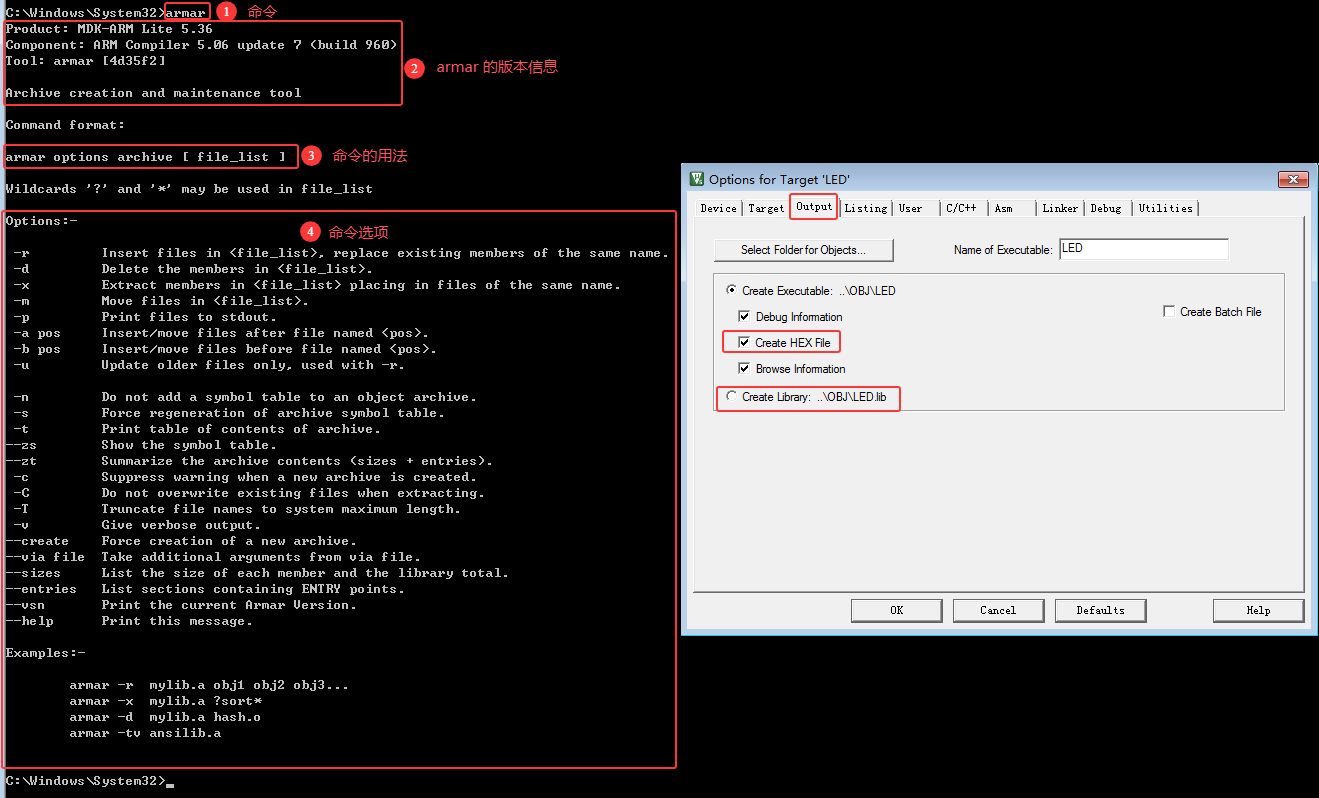This screenshot has width=1319, height=798.
Task: Toggle the Debug Information checkbox
Action: coord(744,317)
